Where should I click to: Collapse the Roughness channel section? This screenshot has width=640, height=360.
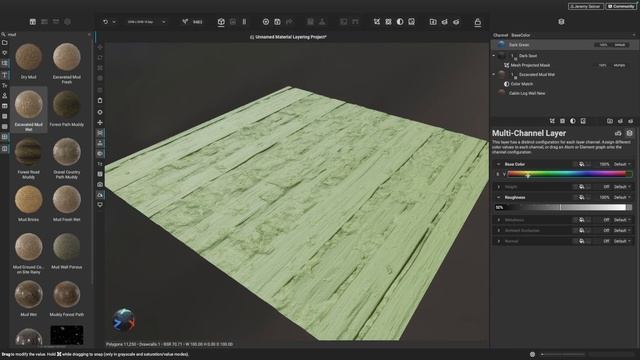pos(498,198)
